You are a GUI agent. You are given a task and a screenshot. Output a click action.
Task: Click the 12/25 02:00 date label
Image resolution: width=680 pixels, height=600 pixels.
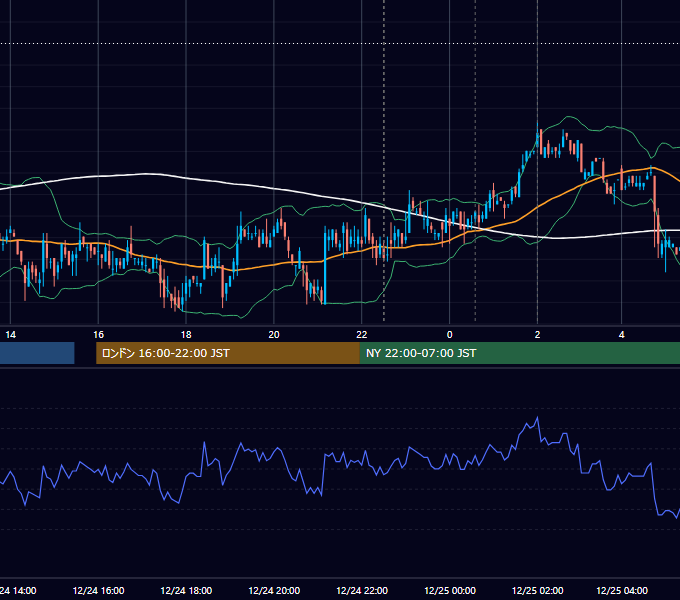pyautogui.click(x=538, y=590)
